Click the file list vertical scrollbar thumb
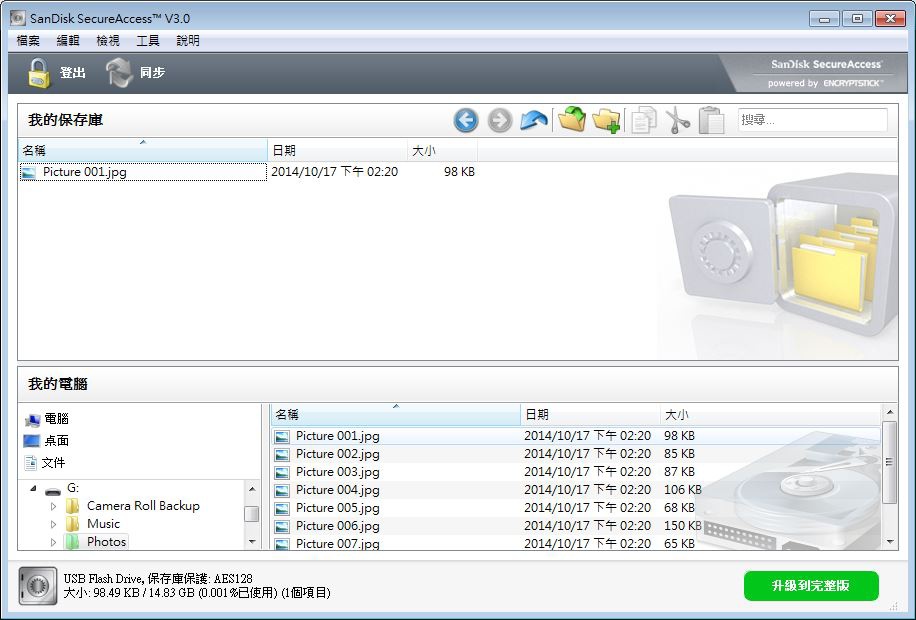 (x=890, y=462)
